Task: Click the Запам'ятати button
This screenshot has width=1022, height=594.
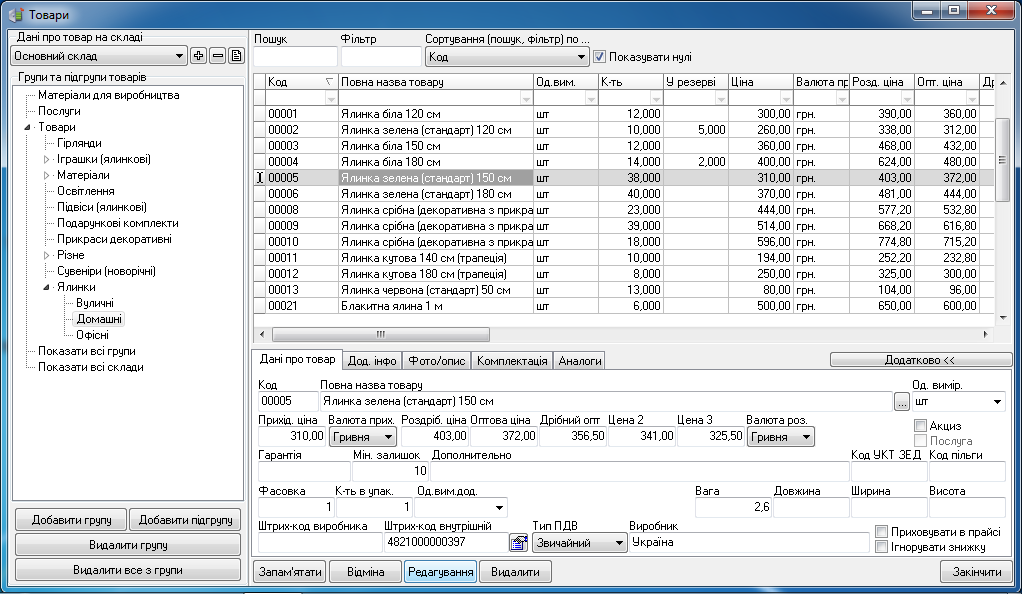Action: tap(291, 572)
